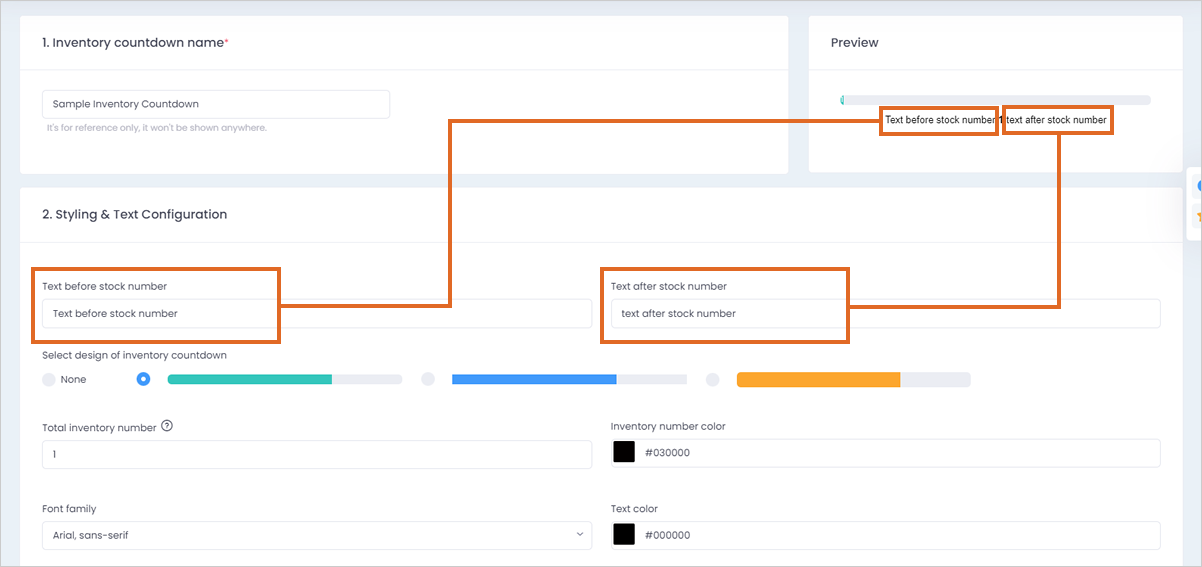Click the Text after stock number field
The width and height of the screenshot is (1202, 567).
[x=886, y=313]
